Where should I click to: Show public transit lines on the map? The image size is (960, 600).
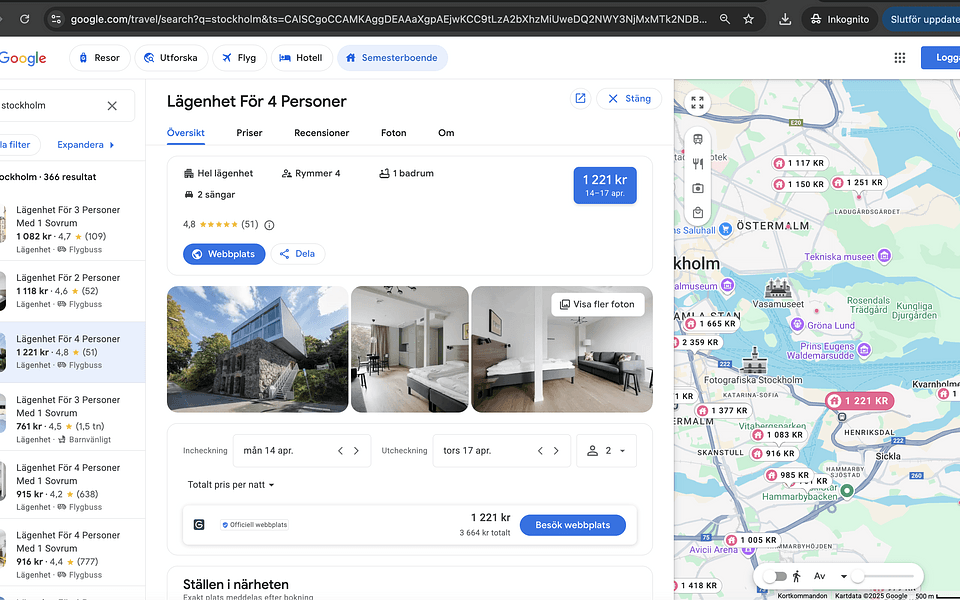click(x=697, y=140)
